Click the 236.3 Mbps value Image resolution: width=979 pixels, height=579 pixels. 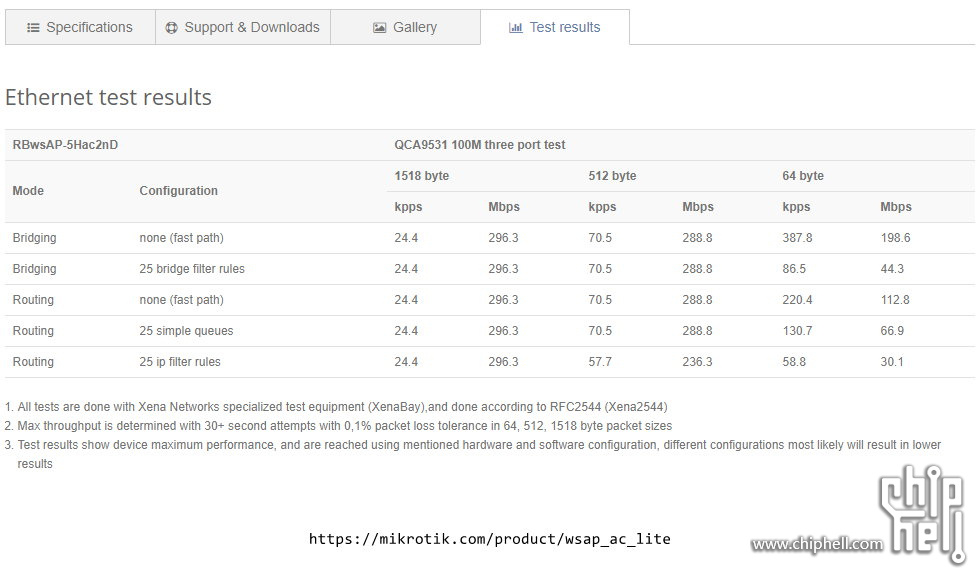[697, 362]
